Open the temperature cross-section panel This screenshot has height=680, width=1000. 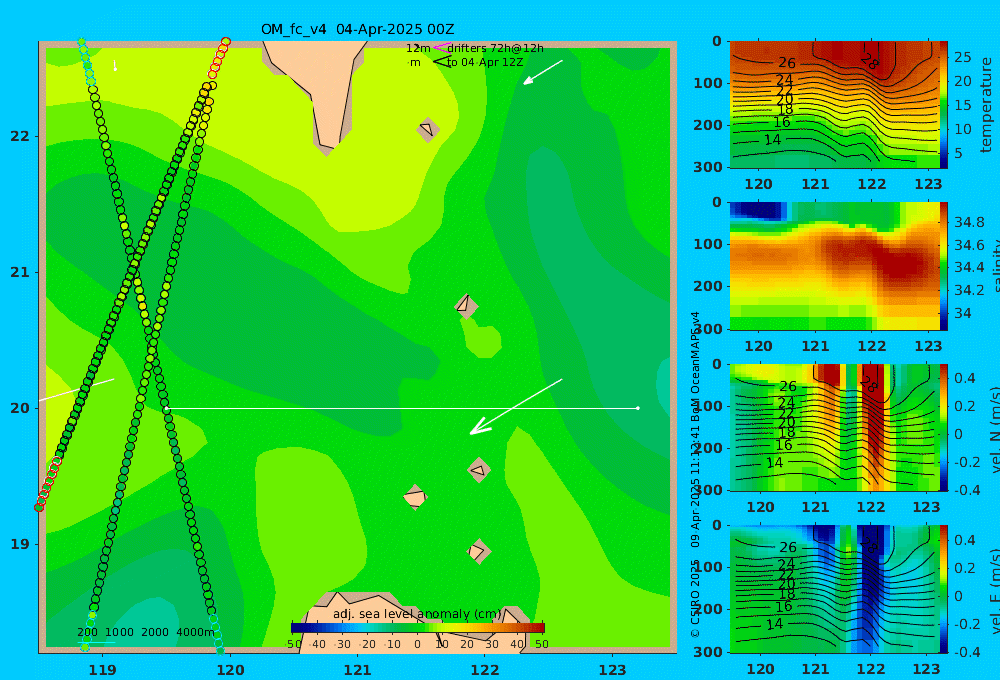coord(834,105)
